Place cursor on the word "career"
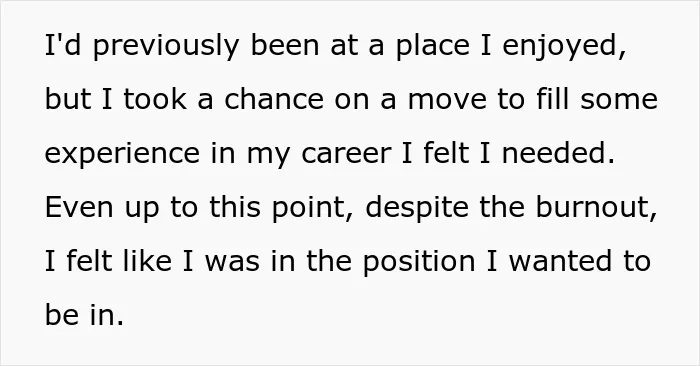This screenshot has width=700, height=366. click(x=346, y=155)
